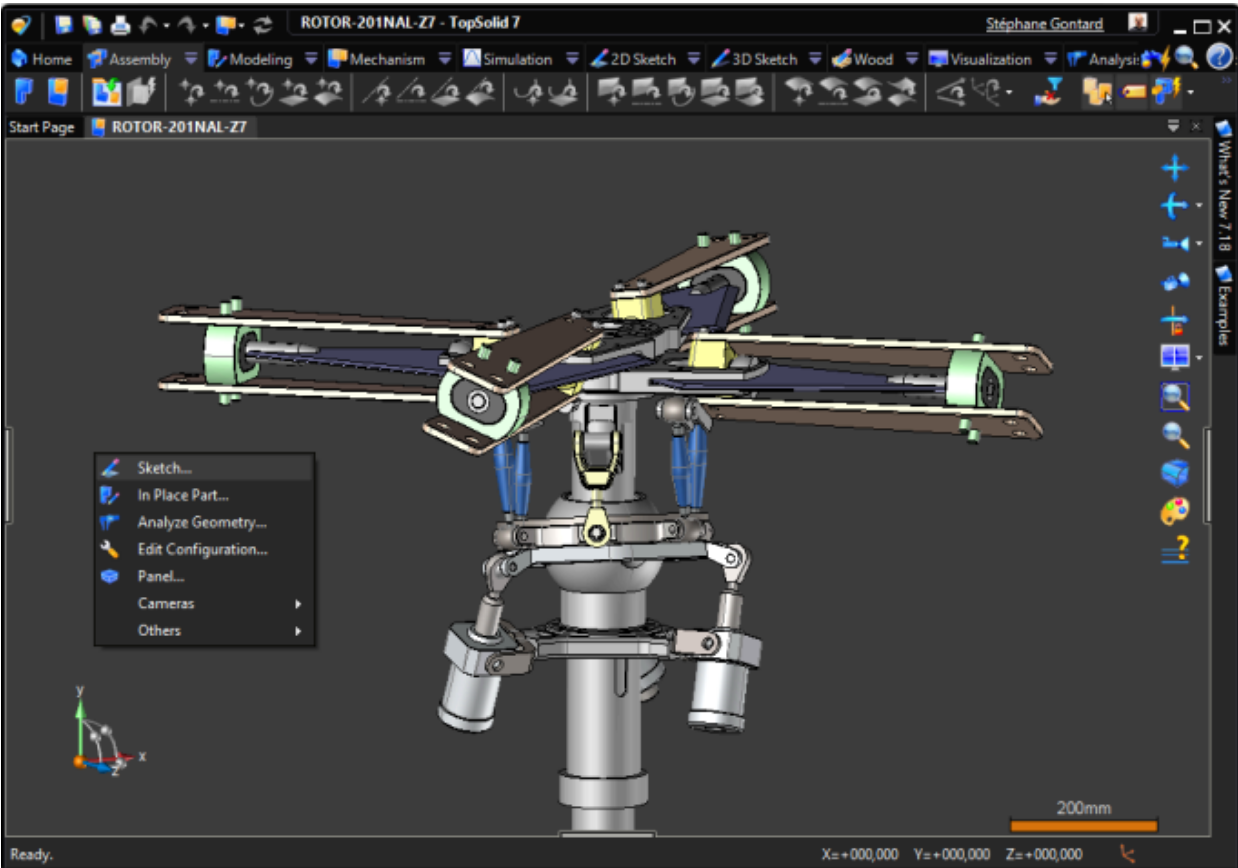Viewport: 1238px width, 868px height.
Task: Click the camera view icon in the view toolbar
Action: tap(1174, 243)
